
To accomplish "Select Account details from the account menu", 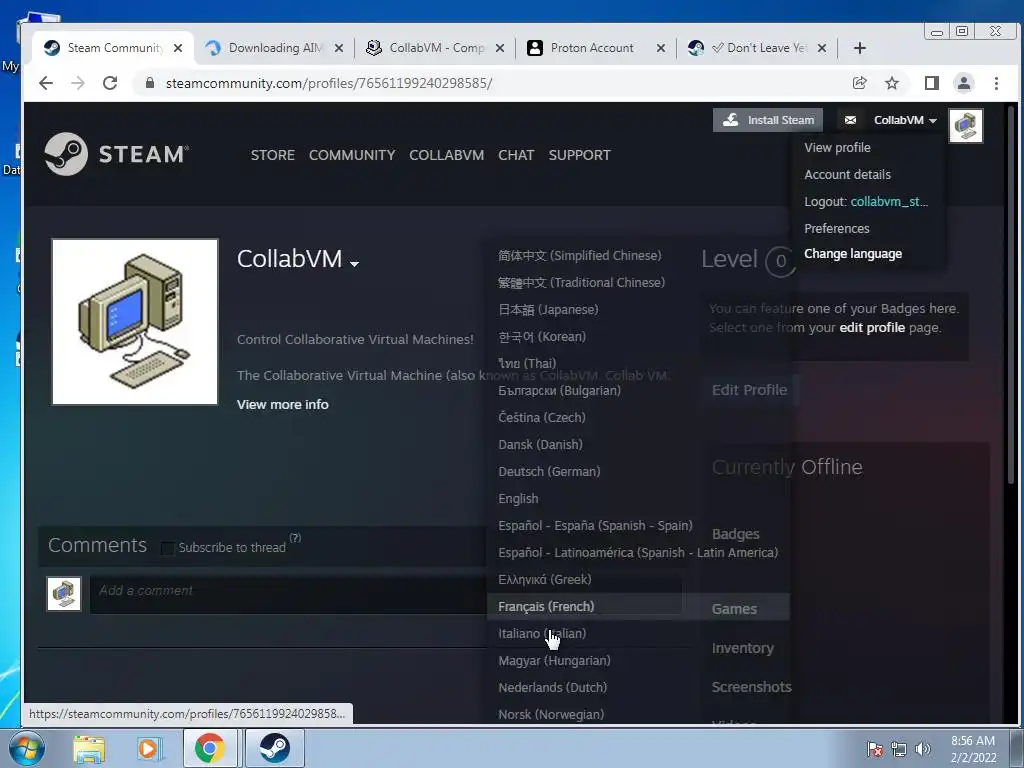I will [x=847, y=174].
